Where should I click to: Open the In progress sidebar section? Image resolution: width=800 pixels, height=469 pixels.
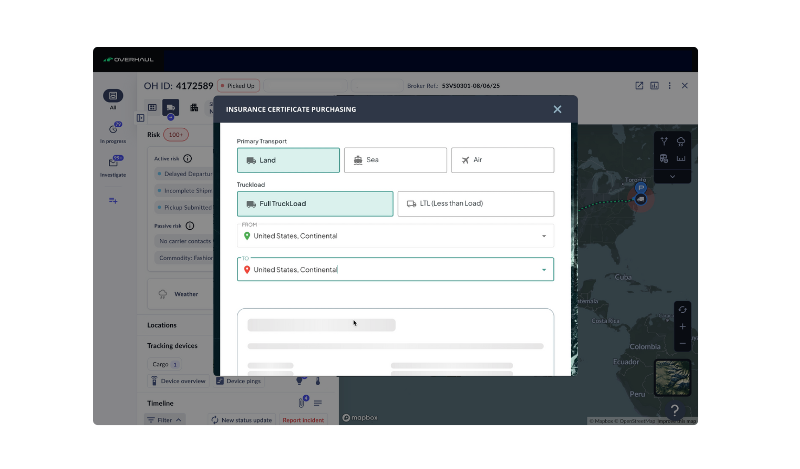113,131
